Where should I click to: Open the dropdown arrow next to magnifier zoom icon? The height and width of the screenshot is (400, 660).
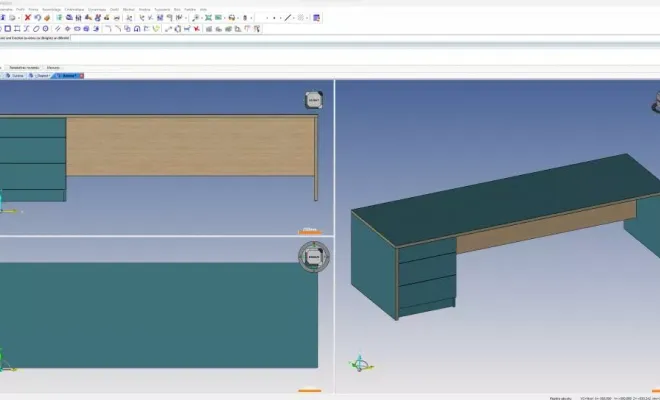click(202, 18)
